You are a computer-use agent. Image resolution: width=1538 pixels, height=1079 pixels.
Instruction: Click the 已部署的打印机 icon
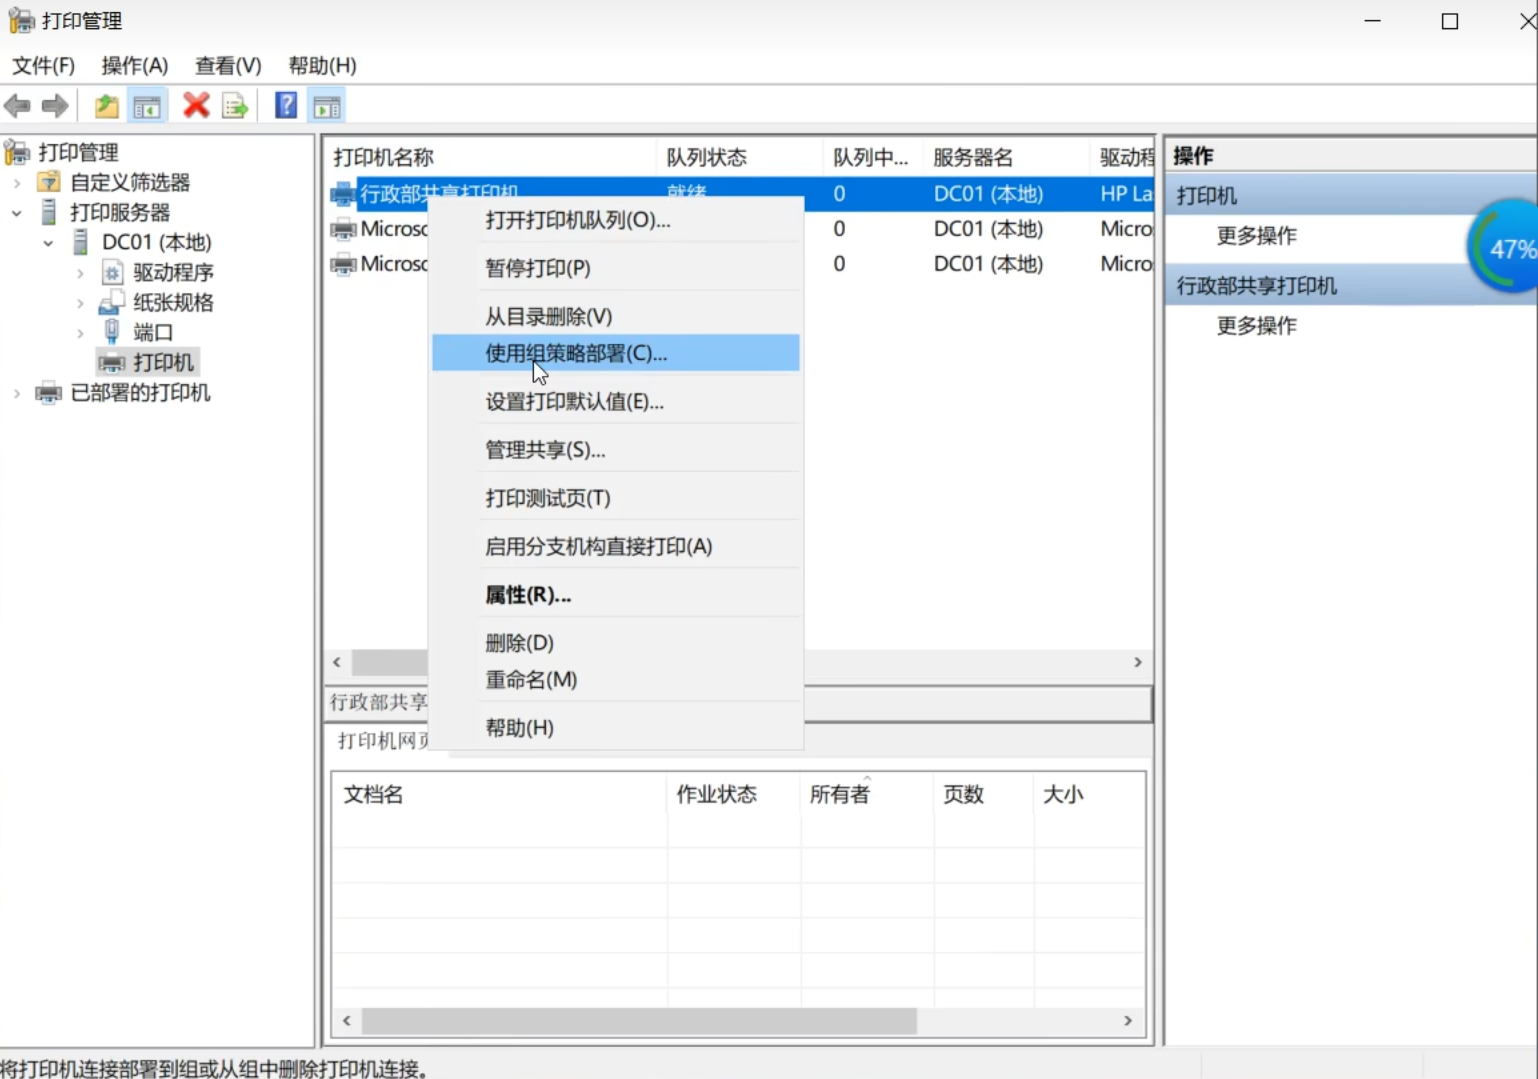[48, 392]
